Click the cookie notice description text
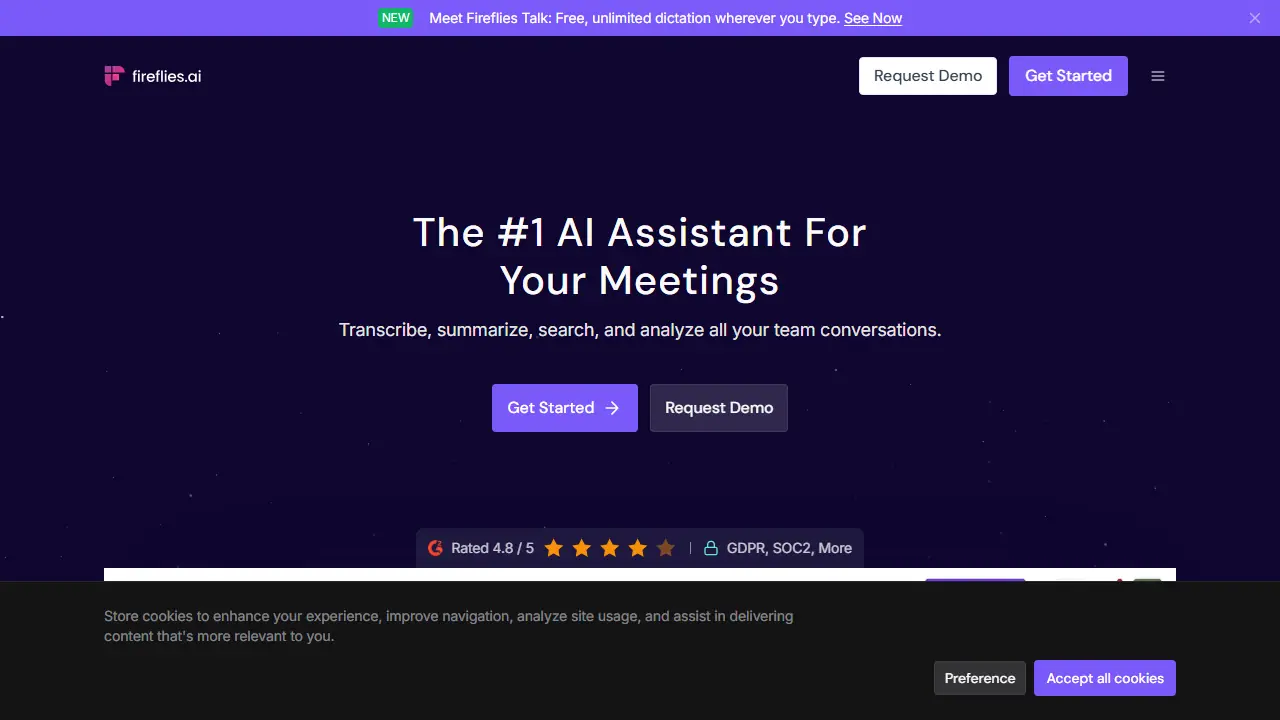The height and width of the screenshot is (720, 1280). (449, 626)
